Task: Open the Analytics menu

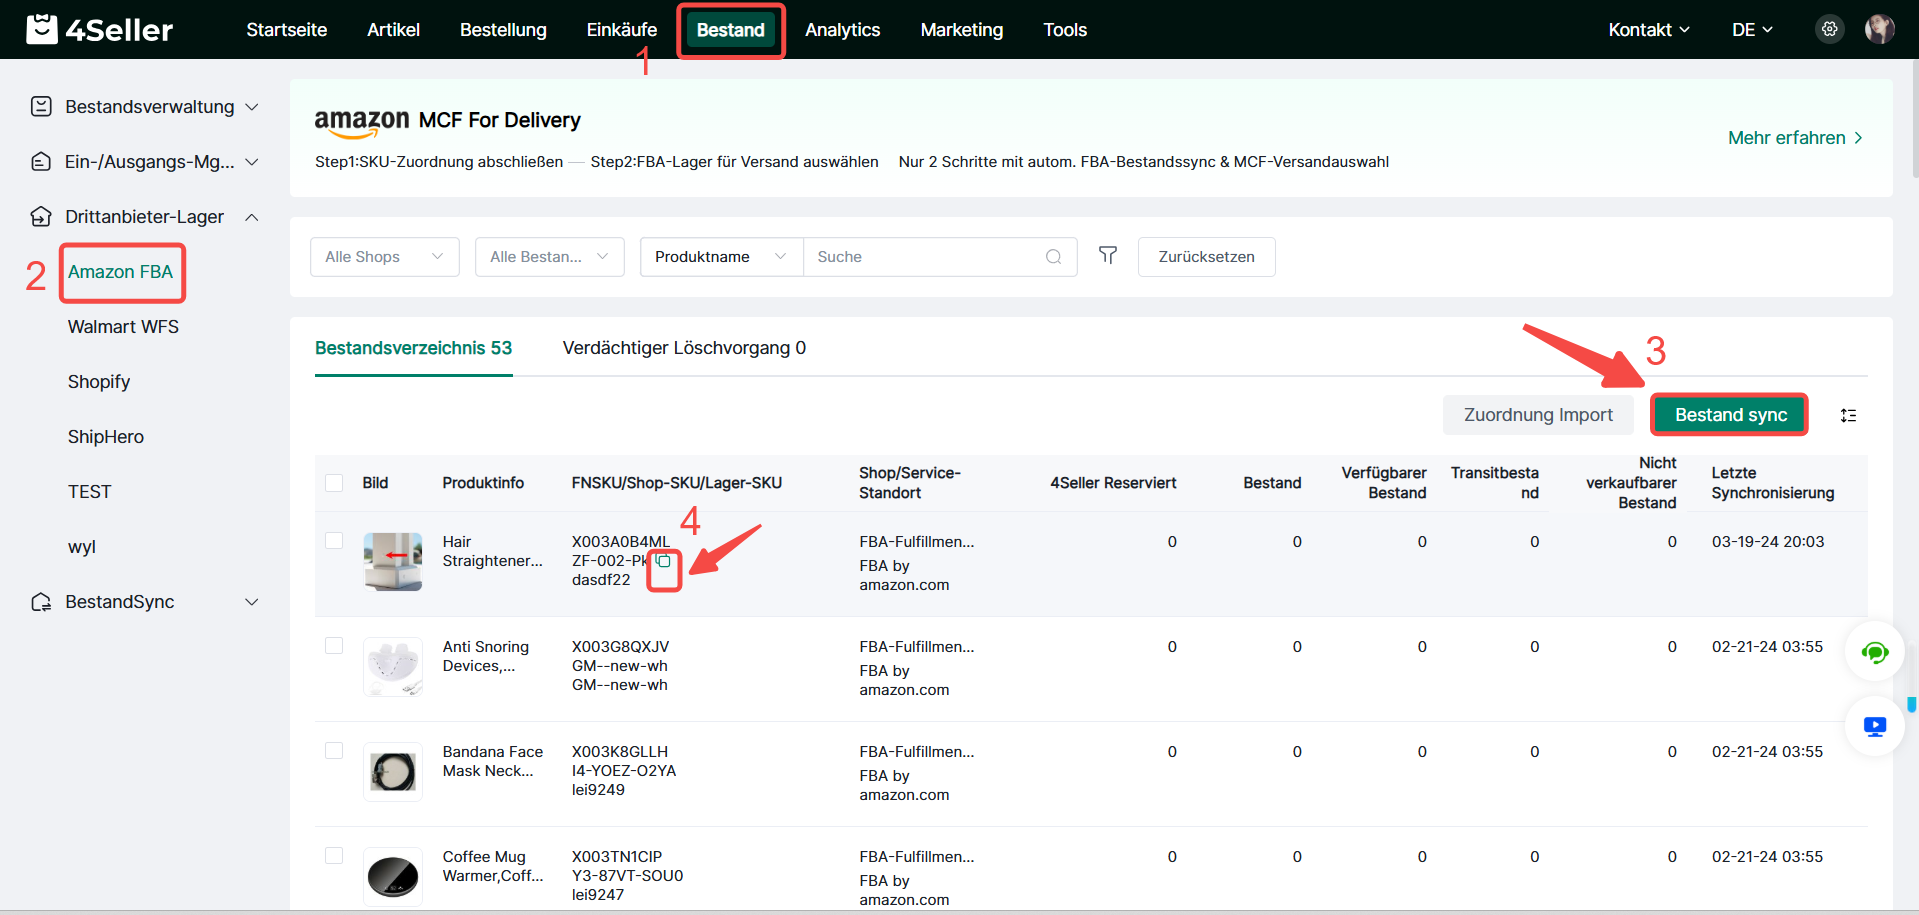Action: coord(842,30)
